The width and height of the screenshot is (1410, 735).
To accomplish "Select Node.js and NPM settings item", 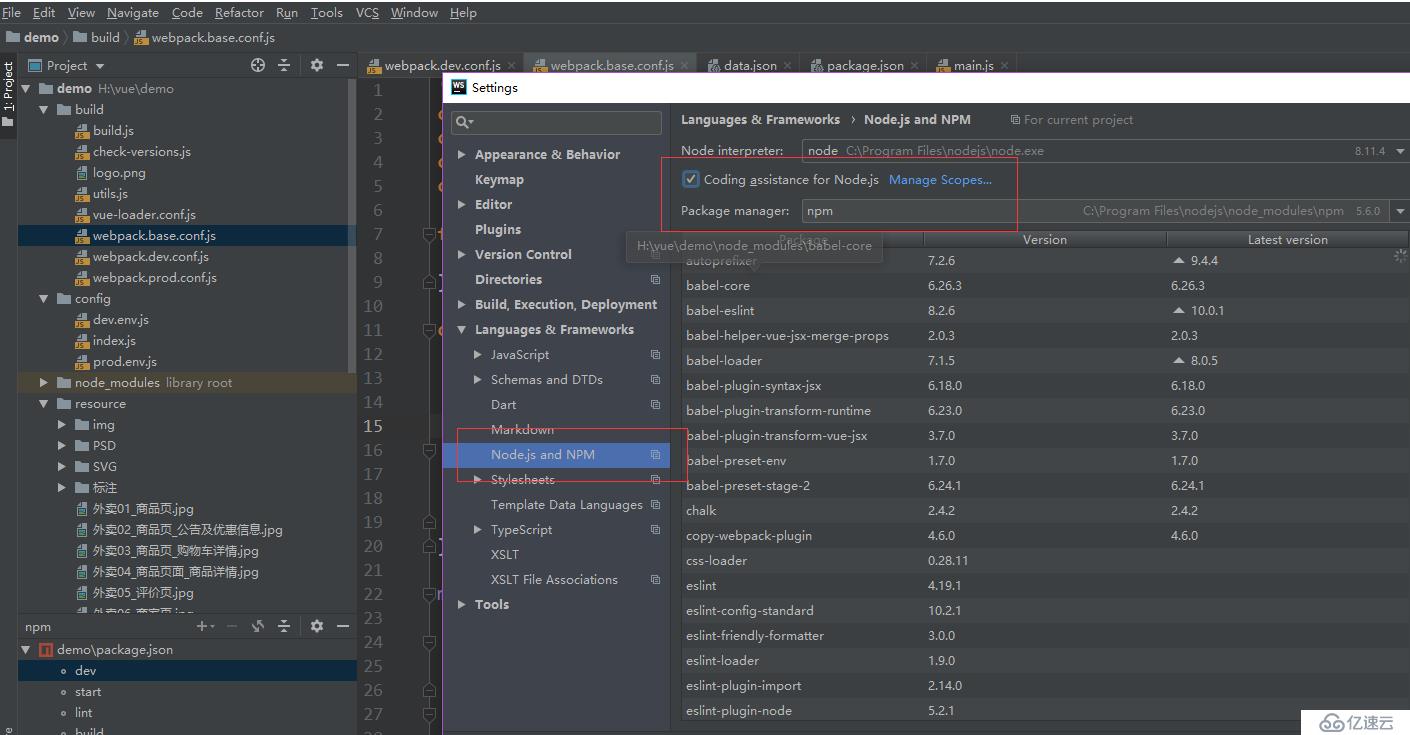I will coord(556,454).
